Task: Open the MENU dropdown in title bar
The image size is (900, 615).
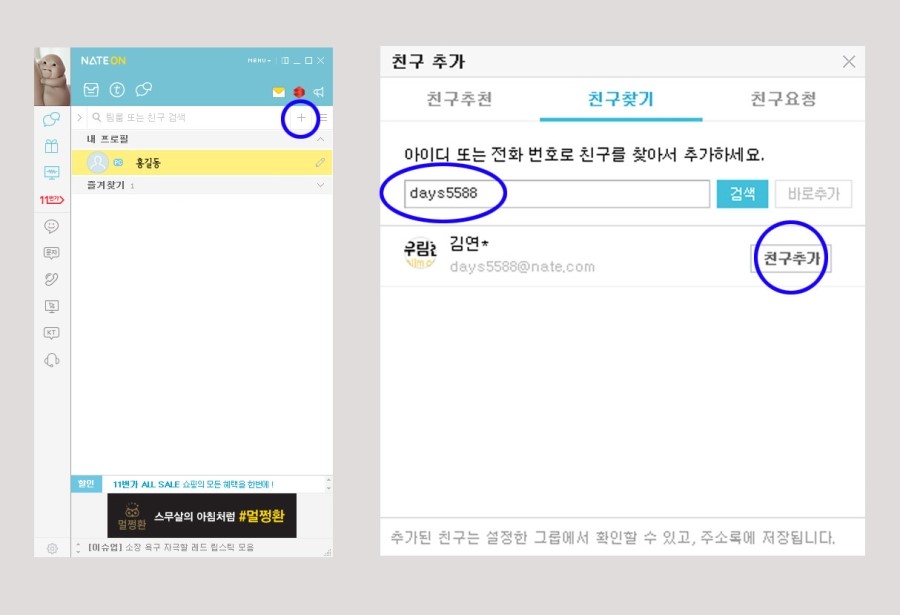Action: coord(259,61)
